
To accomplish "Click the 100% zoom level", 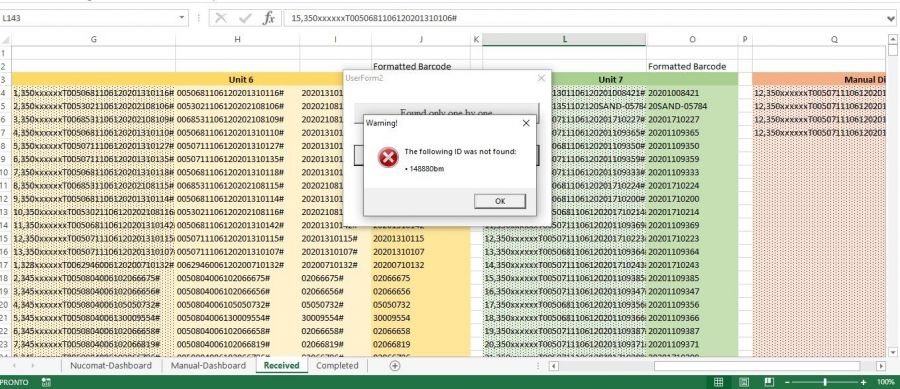I will click(x=885, y=382).
